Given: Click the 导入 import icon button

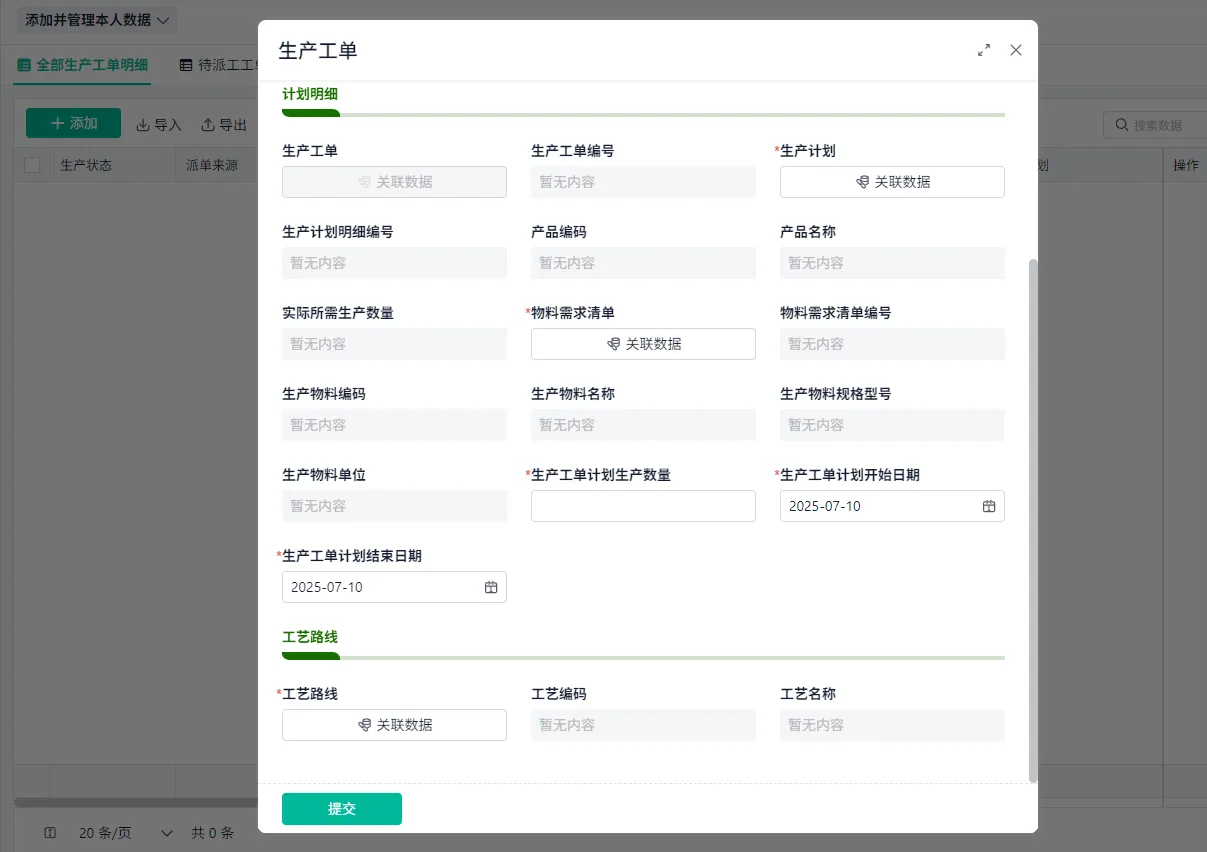Looking at the screenshot, I should tap(159, 125).
